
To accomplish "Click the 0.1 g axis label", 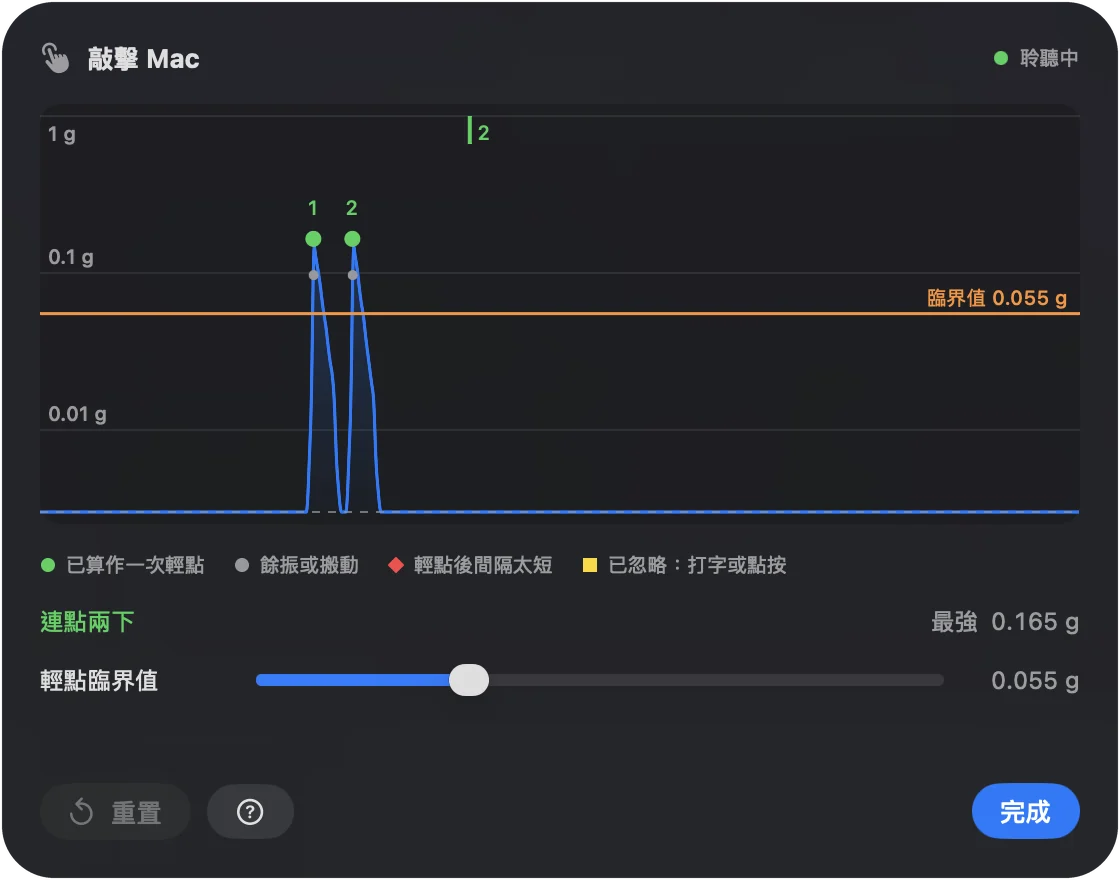I will (x=71, y=257).
